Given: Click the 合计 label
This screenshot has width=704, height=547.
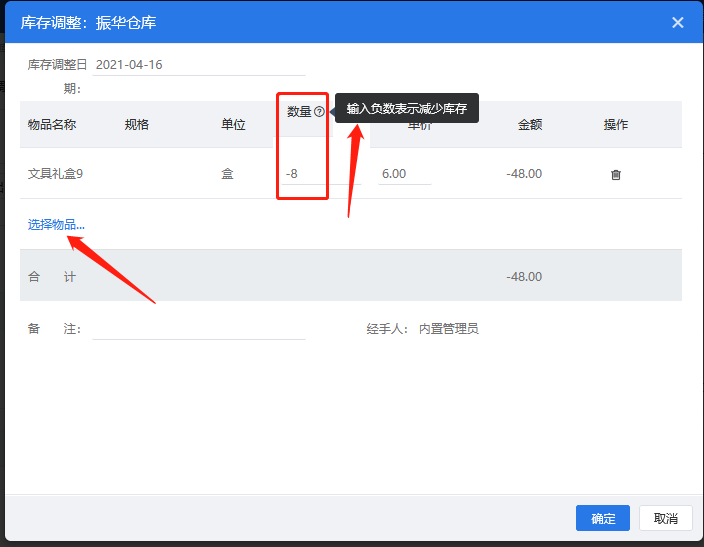Looking at the screenshot, I should (52, 277).
